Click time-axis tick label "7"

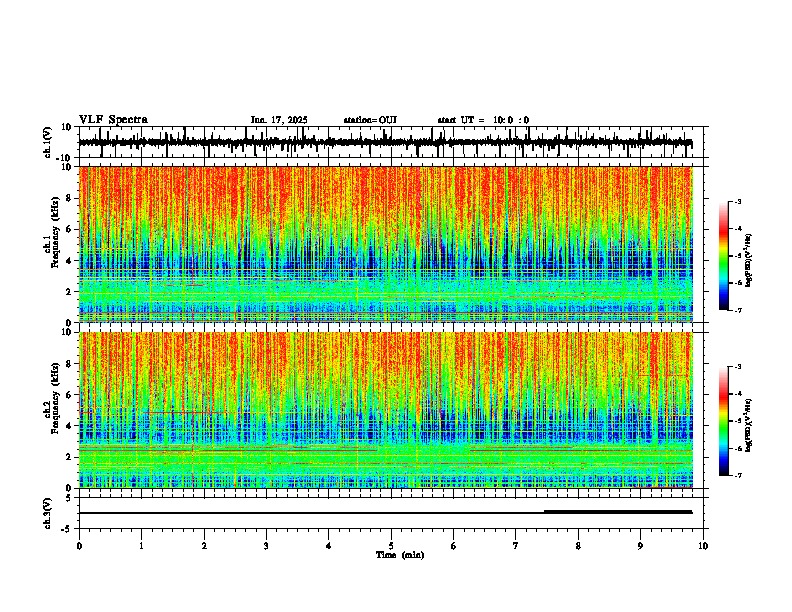[x=516, y=546]
